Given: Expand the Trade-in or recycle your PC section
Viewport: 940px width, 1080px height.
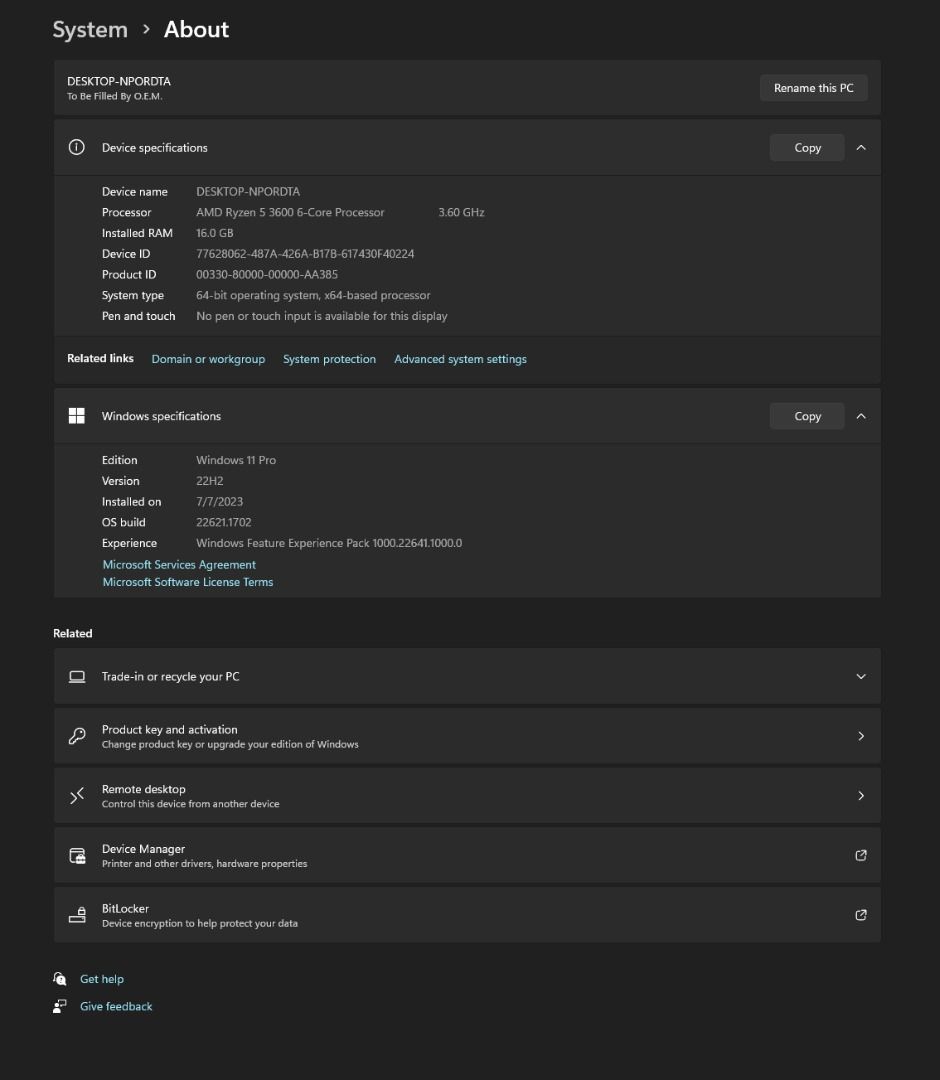Looking at the screenshot, I should pyautogui.click(x=861, y=676).
